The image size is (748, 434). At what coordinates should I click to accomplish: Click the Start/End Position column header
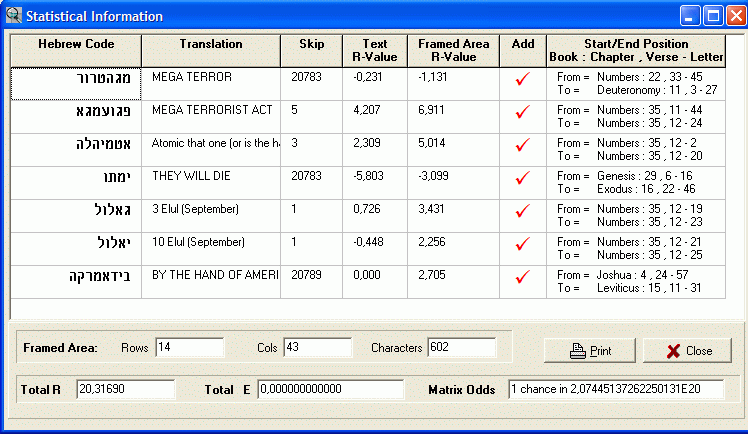coord(636,51)
